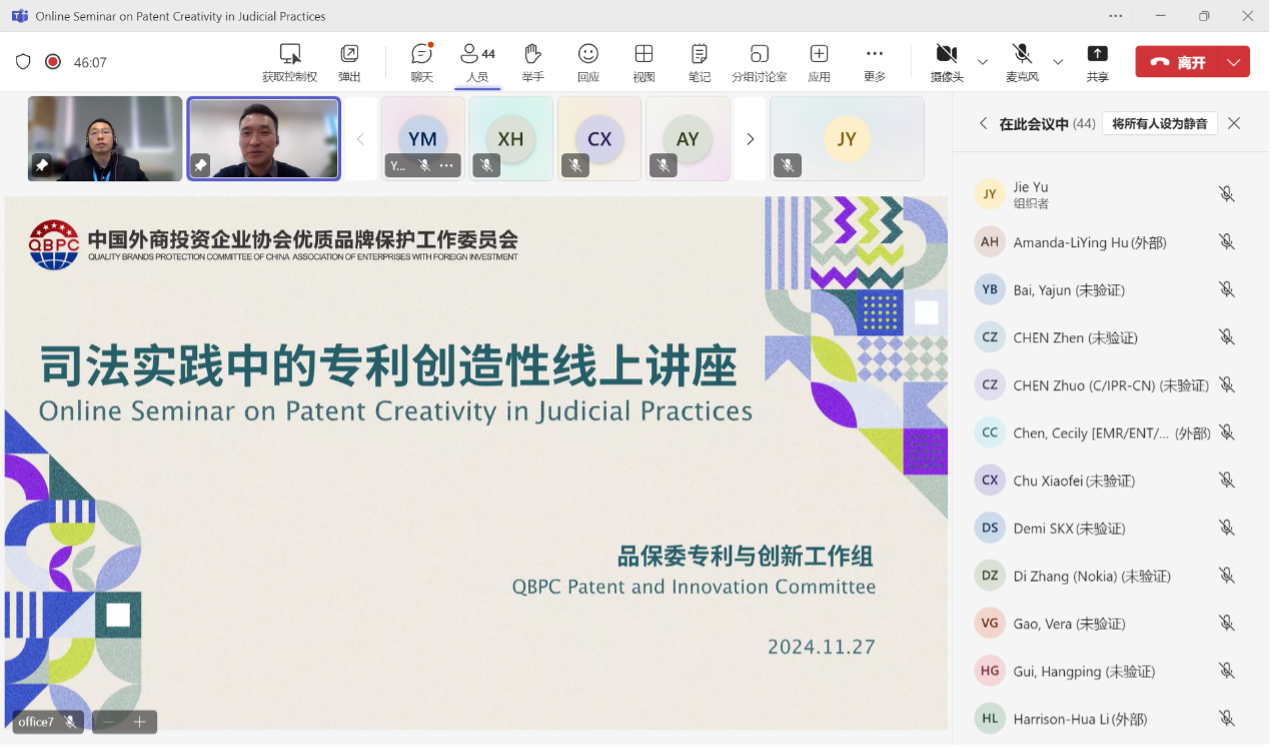
Task: Click the JY avatar beside Jie Yu
Action: [x=990, y=194]
